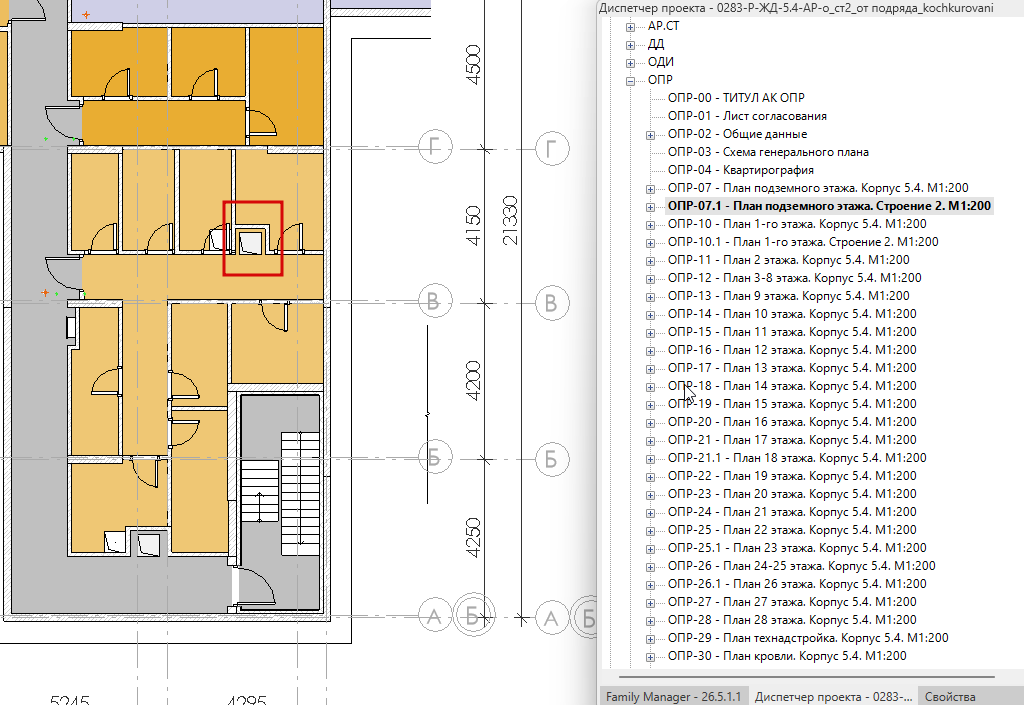Select ОПР-04 Квартирография sheet

(741, 170)
